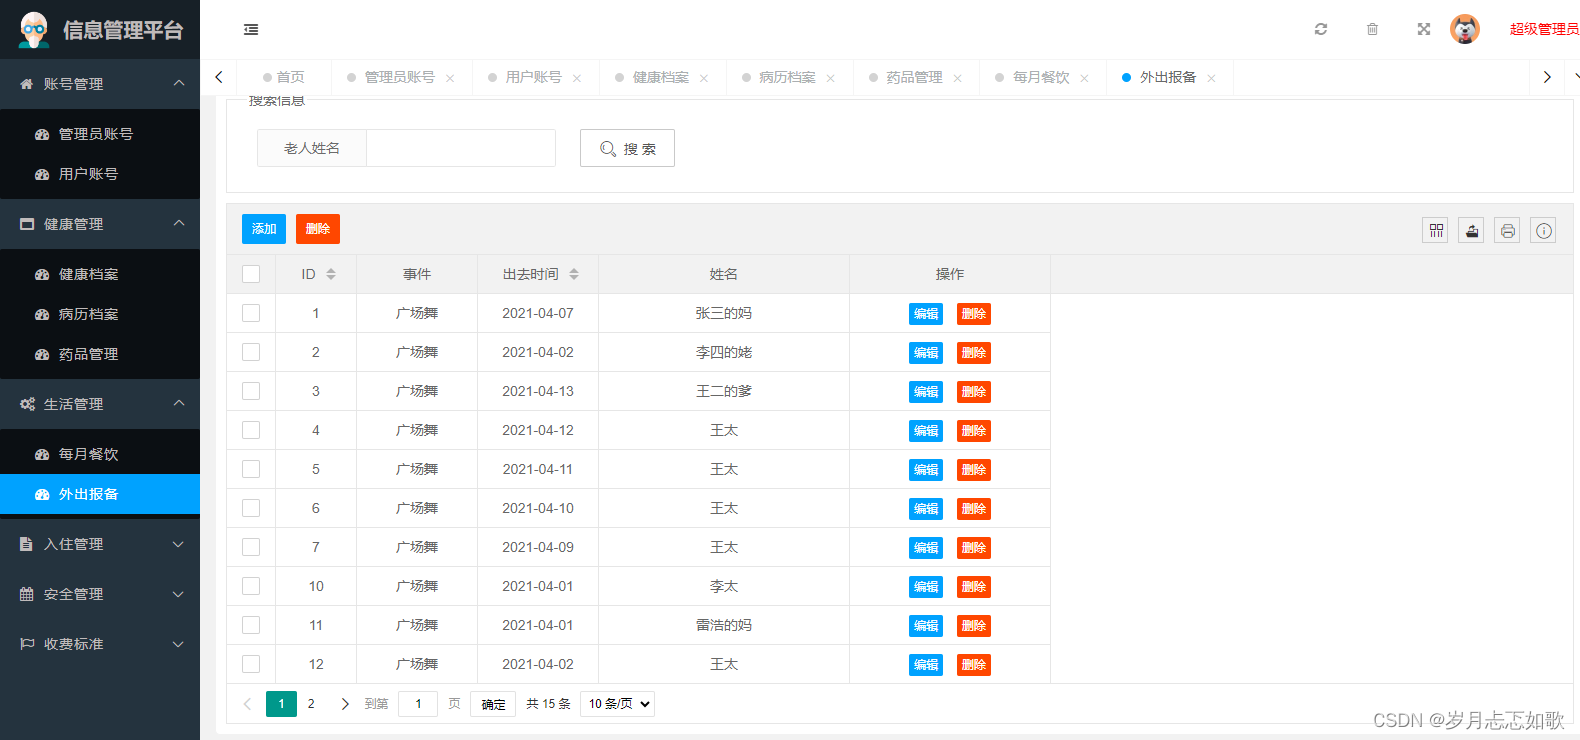Close the 外出报备 tab
Viewport: 1580px width, 740px height.
coord(1212,78)
